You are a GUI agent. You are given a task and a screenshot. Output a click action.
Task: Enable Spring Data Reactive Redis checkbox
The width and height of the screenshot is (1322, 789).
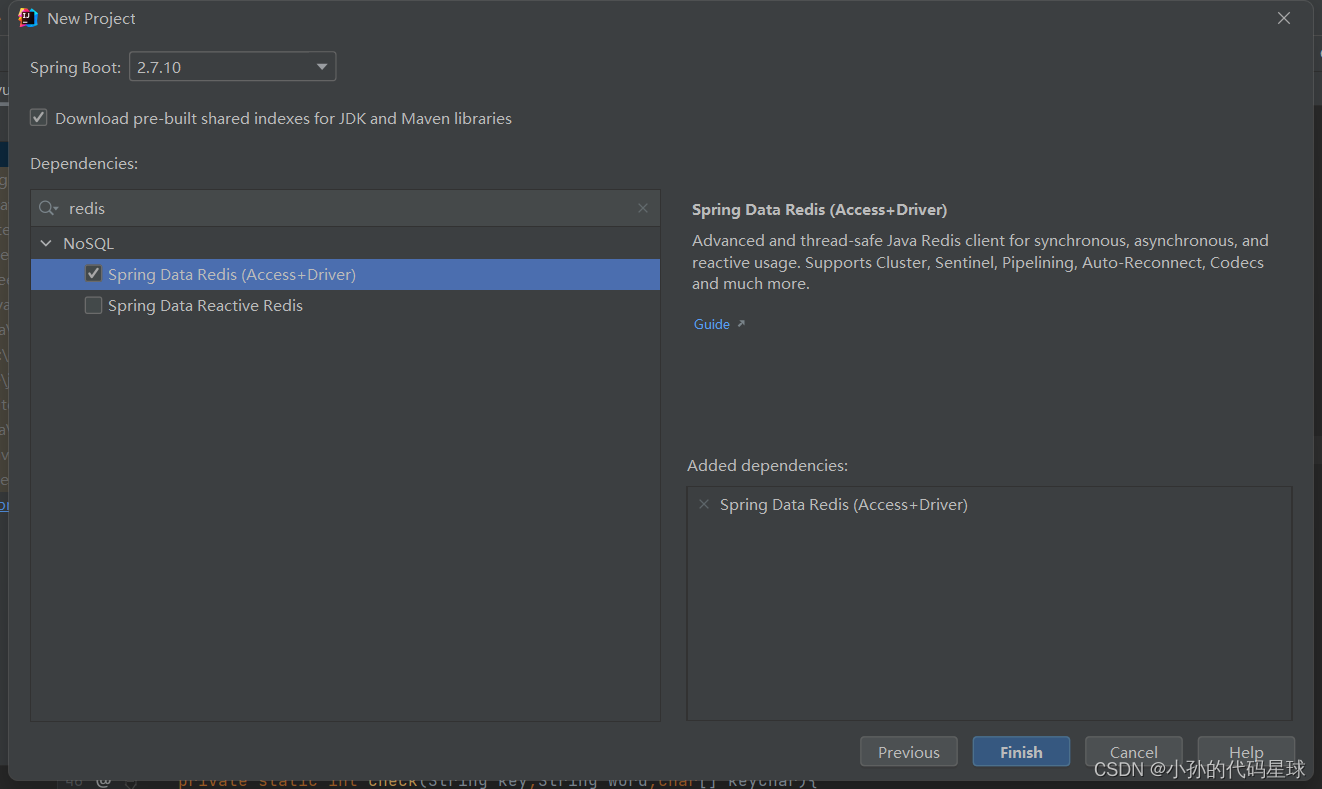(x=93, y=305)
